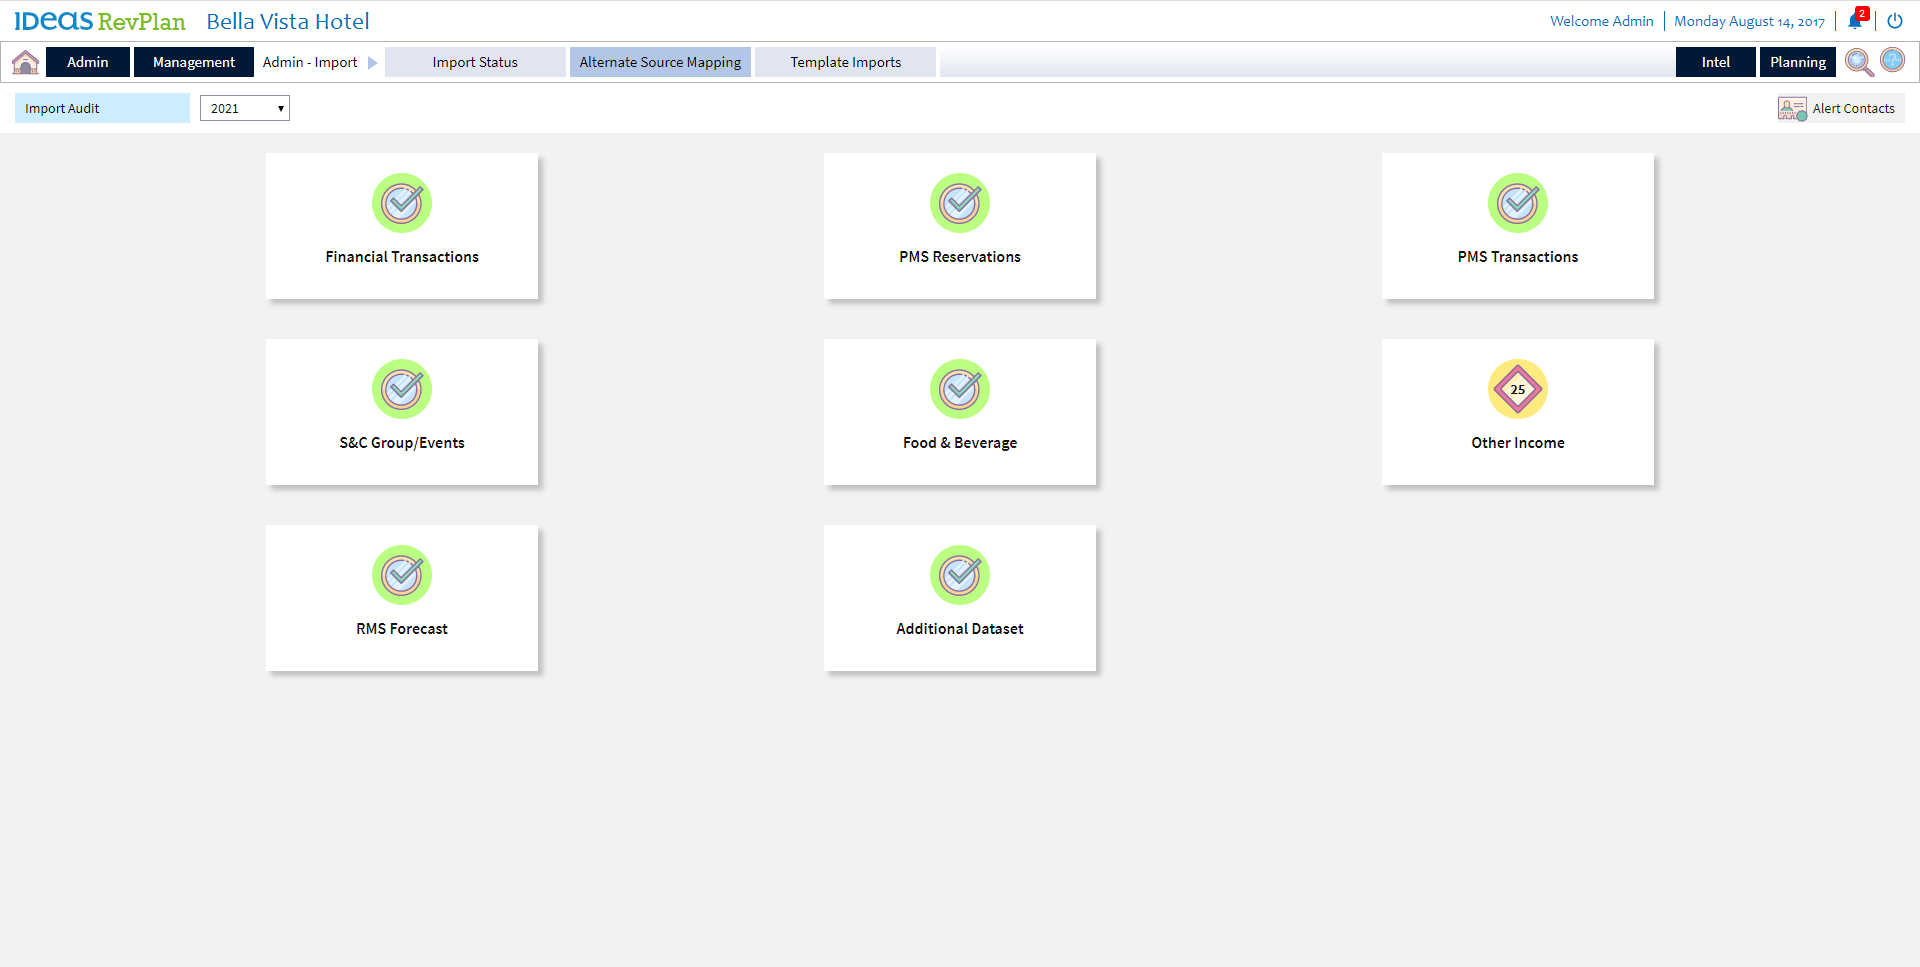The image size is (1920, 967).
Task: Click the Financial Transactions checkmark icon
Action: (x=402, y=203)
